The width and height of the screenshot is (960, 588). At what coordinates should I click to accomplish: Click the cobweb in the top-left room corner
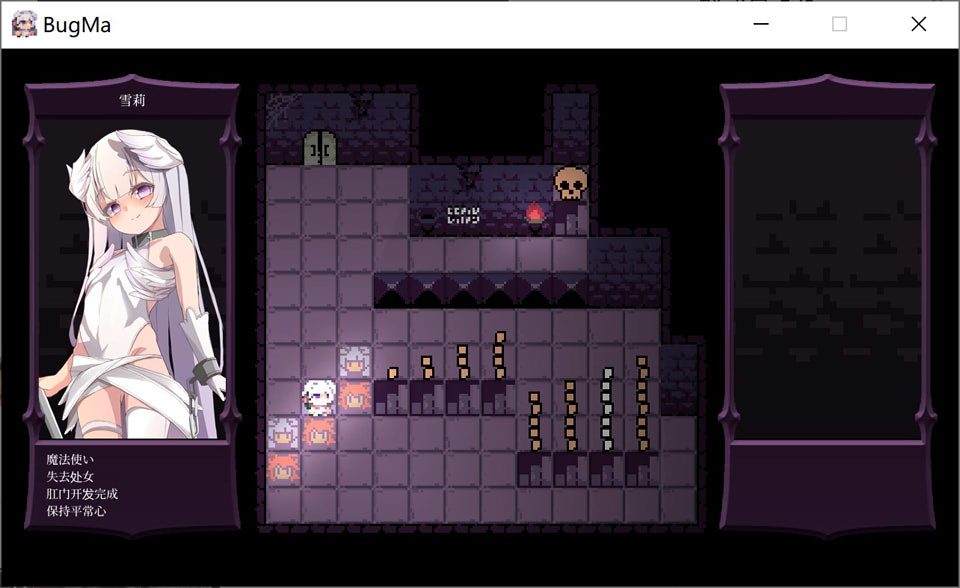click(282, 105)
